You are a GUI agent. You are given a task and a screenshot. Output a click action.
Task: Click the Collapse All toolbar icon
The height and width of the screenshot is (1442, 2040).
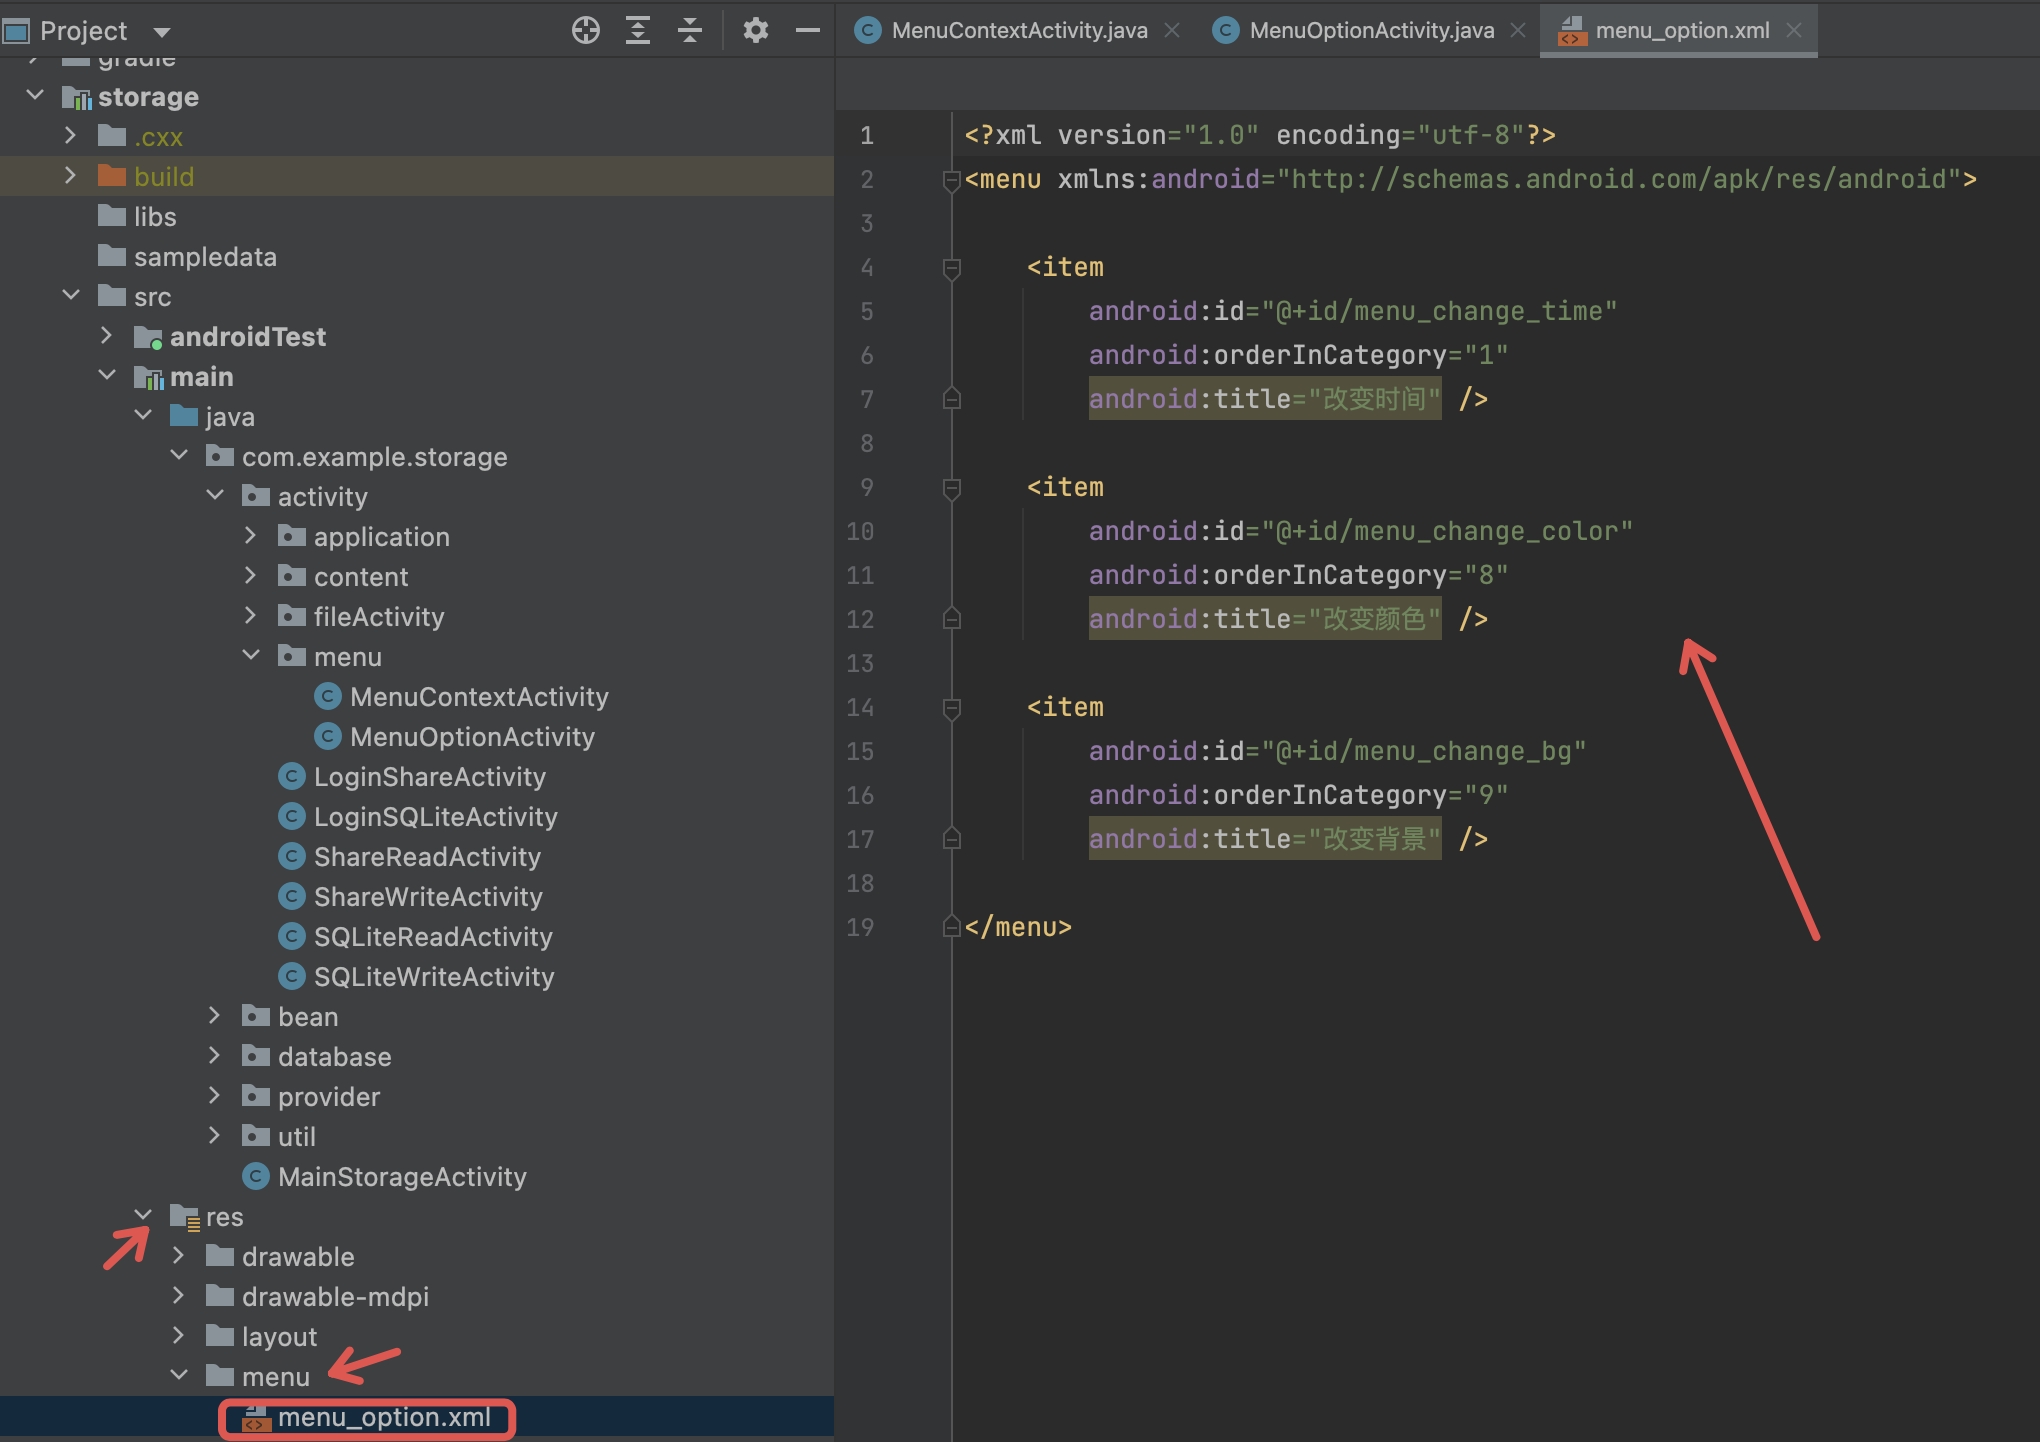pos(690,31)
